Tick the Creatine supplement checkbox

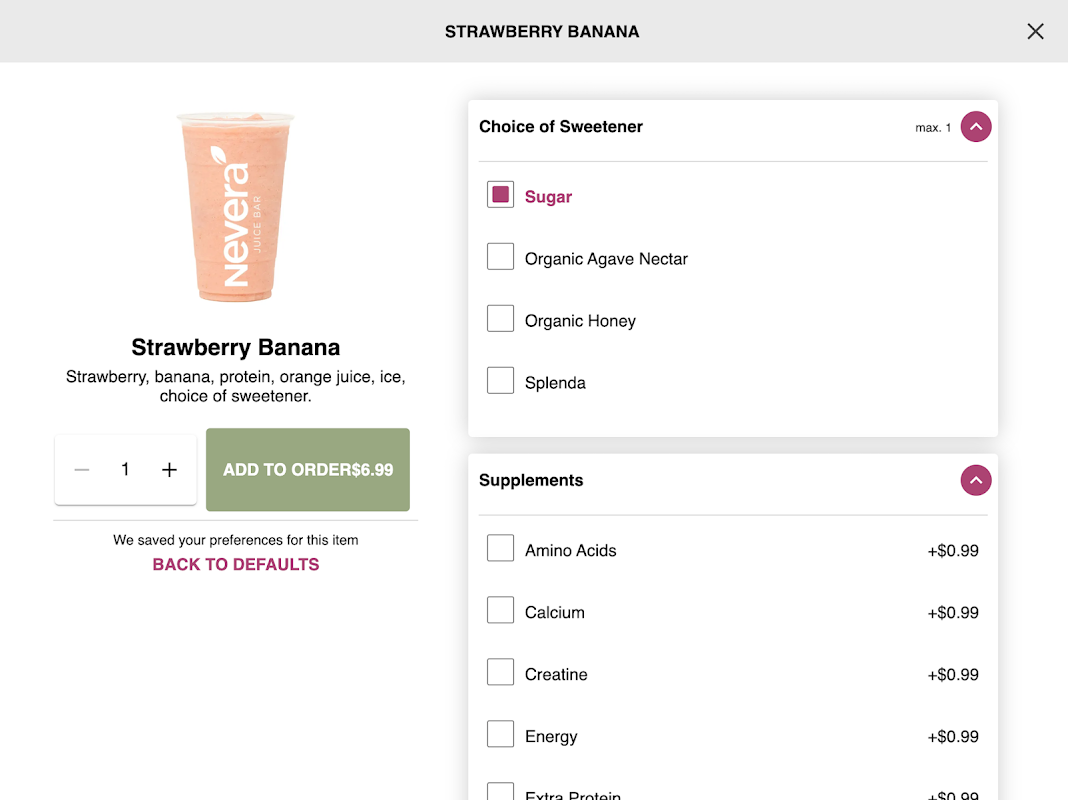[x=500, y=673]
